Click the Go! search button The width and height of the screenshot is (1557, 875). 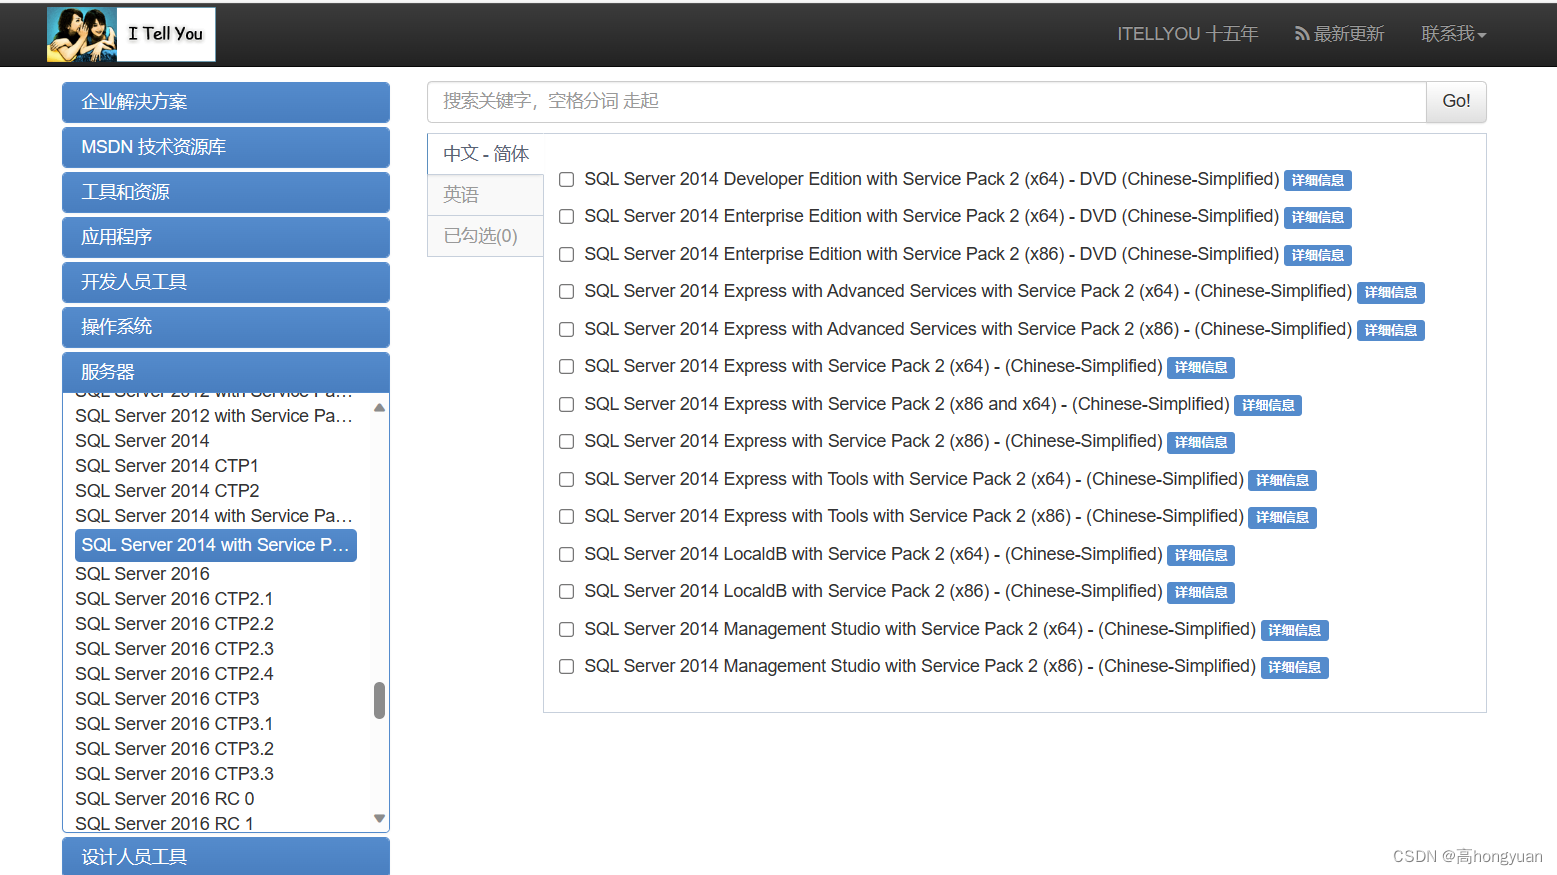[x=1455, y=101]
